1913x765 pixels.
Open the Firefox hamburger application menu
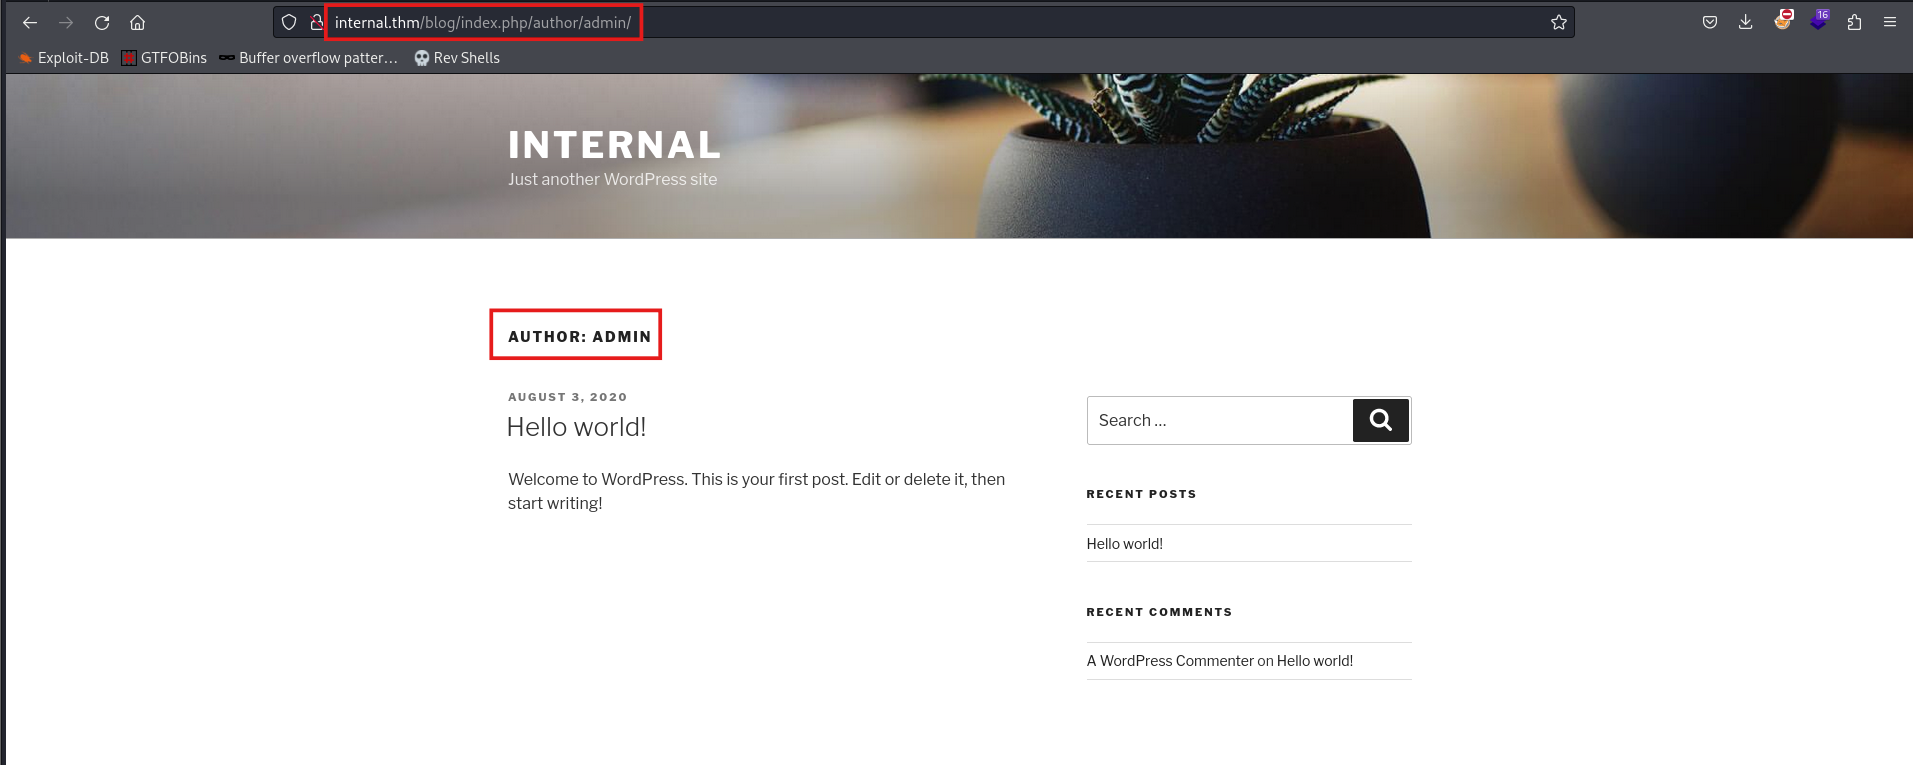click(1890, 22)
